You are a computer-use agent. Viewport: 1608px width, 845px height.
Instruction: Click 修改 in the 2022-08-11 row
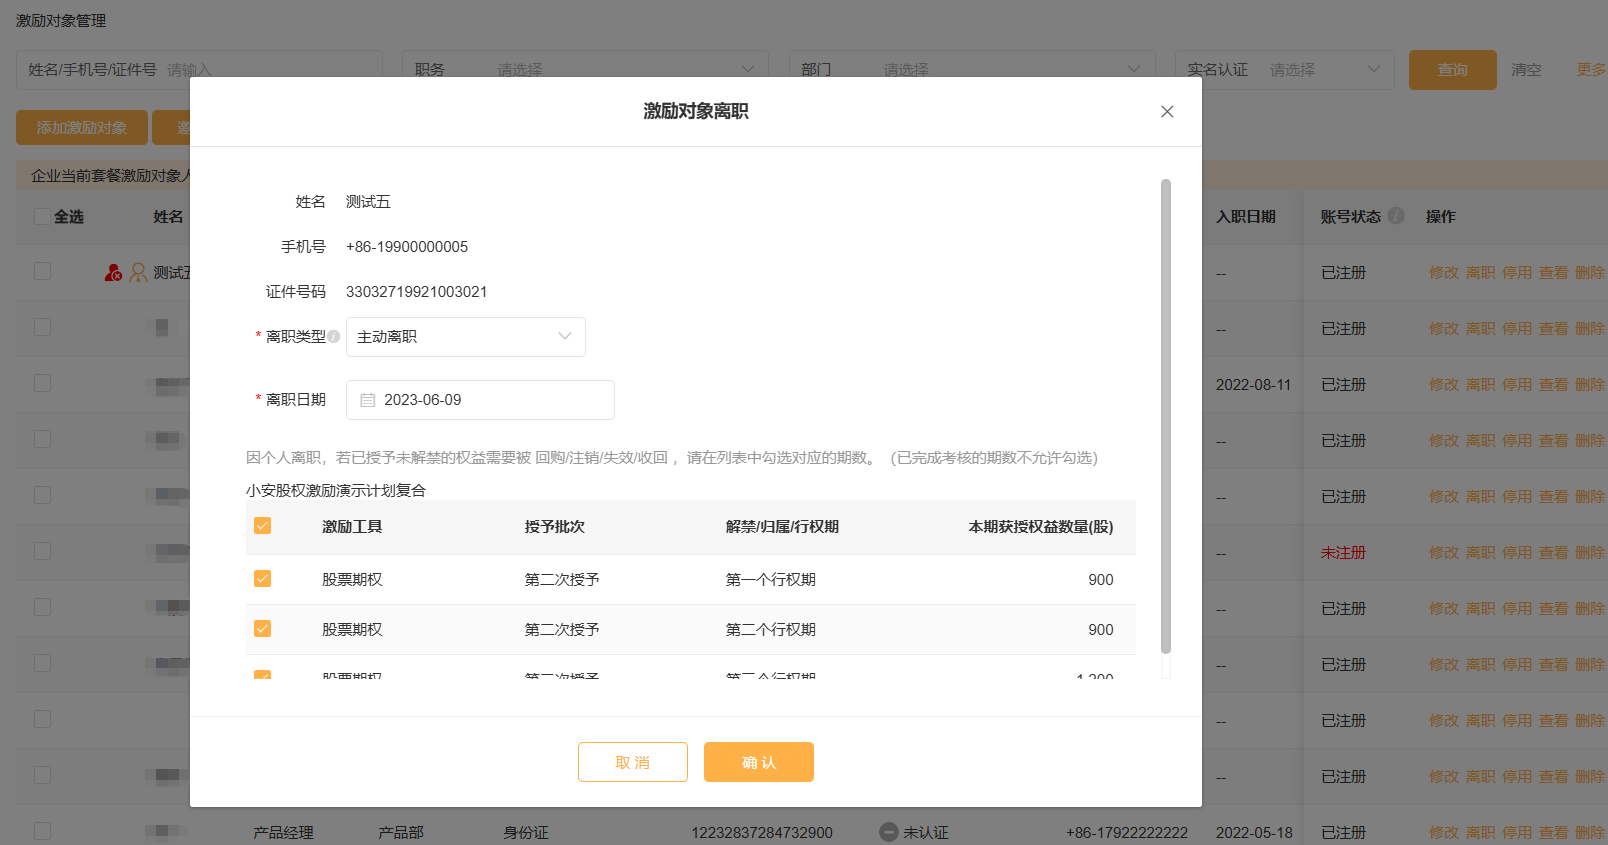click(x=1444, y=385)
